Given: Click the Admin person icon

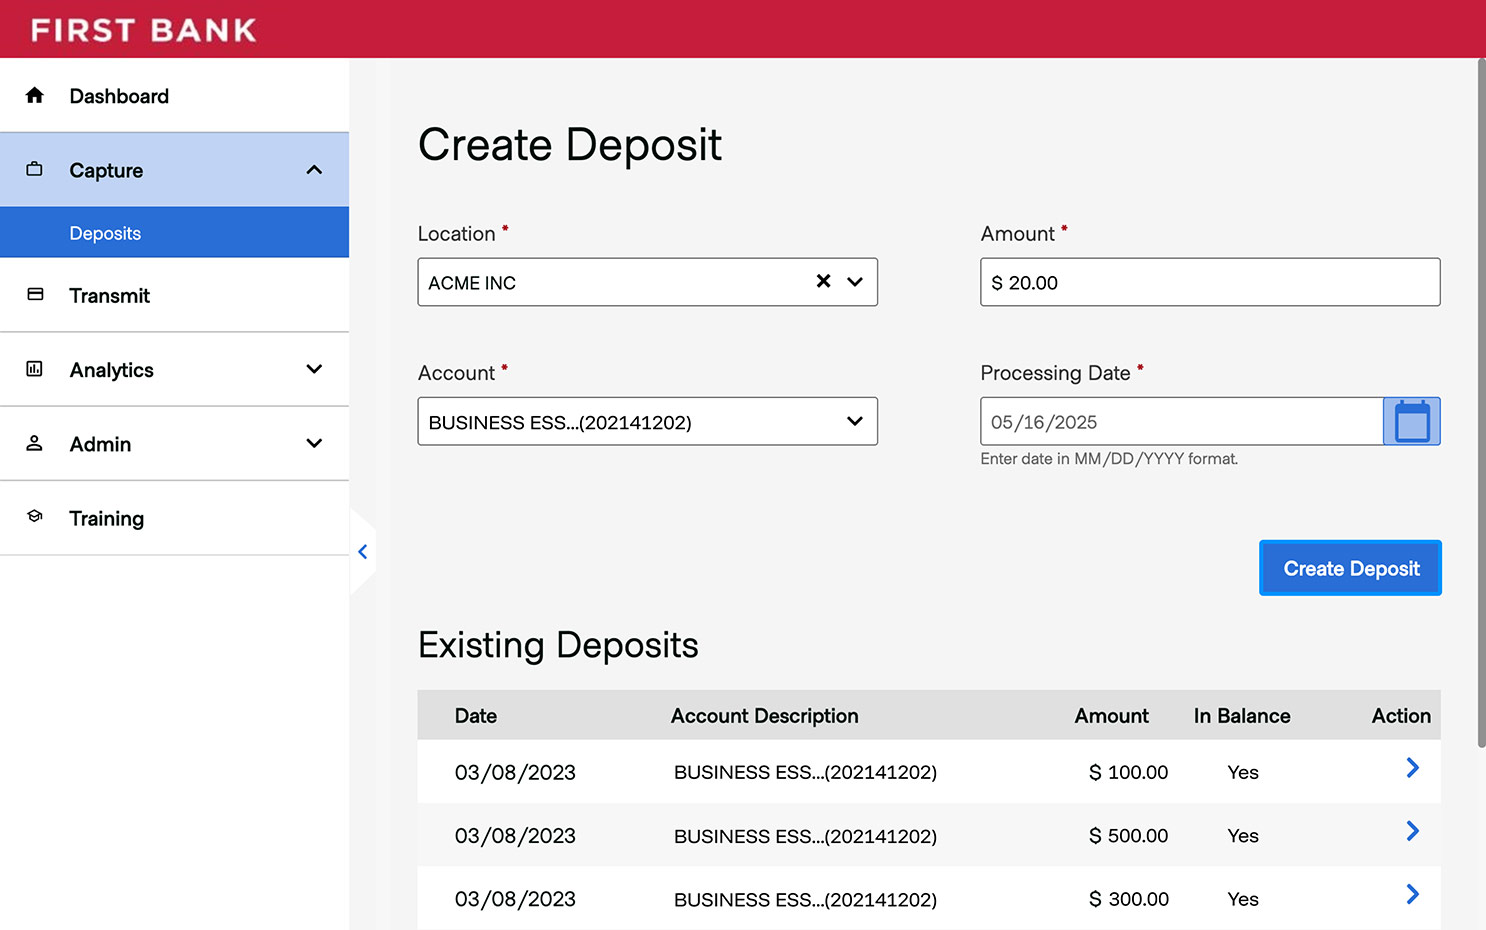Looking at the screenshot, I should [x=34, y=443].
